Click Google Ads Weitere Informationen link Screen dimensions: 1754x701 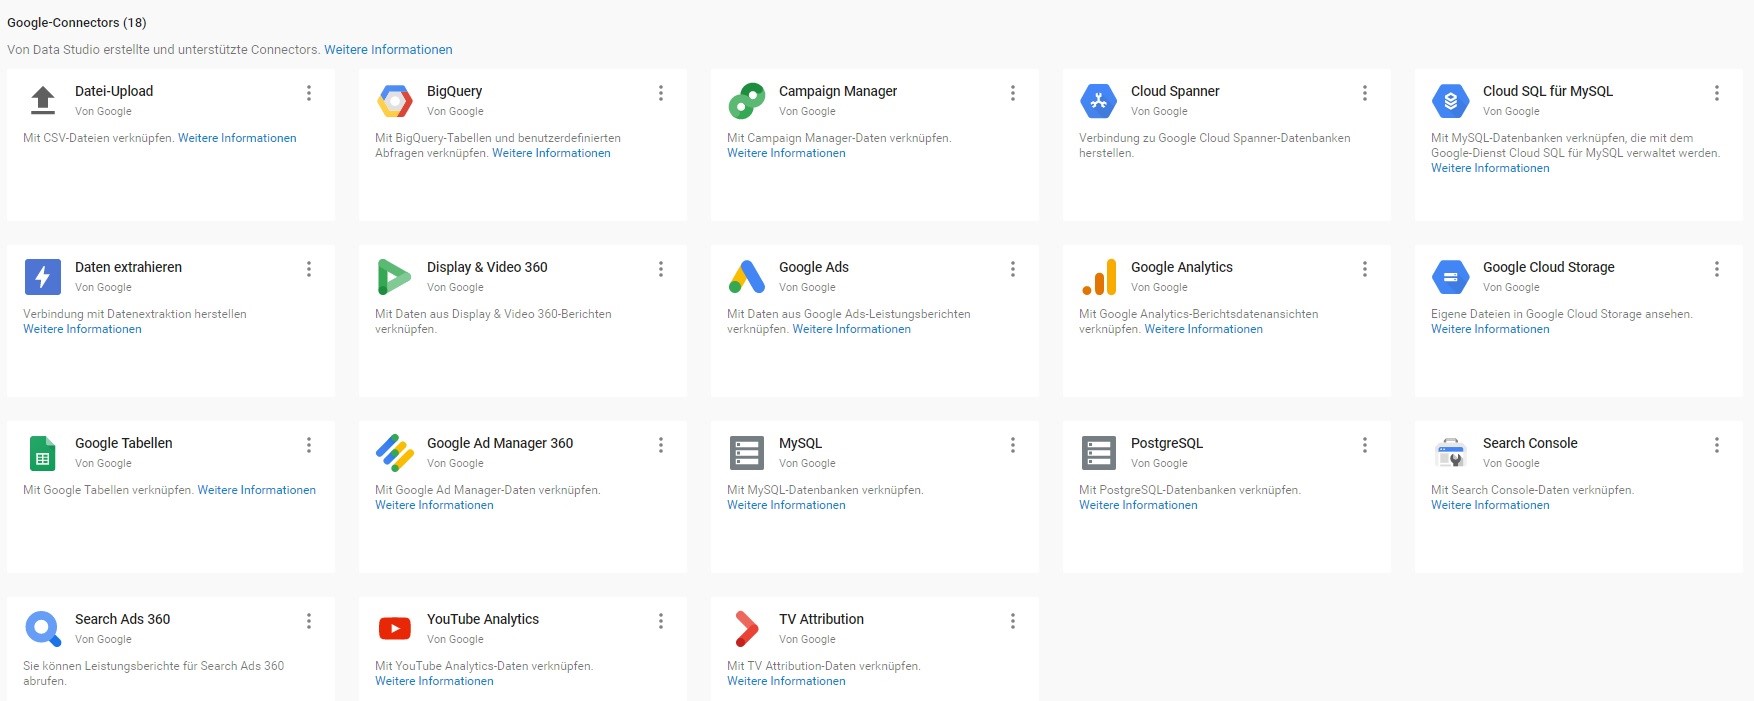tap(852, 329)
